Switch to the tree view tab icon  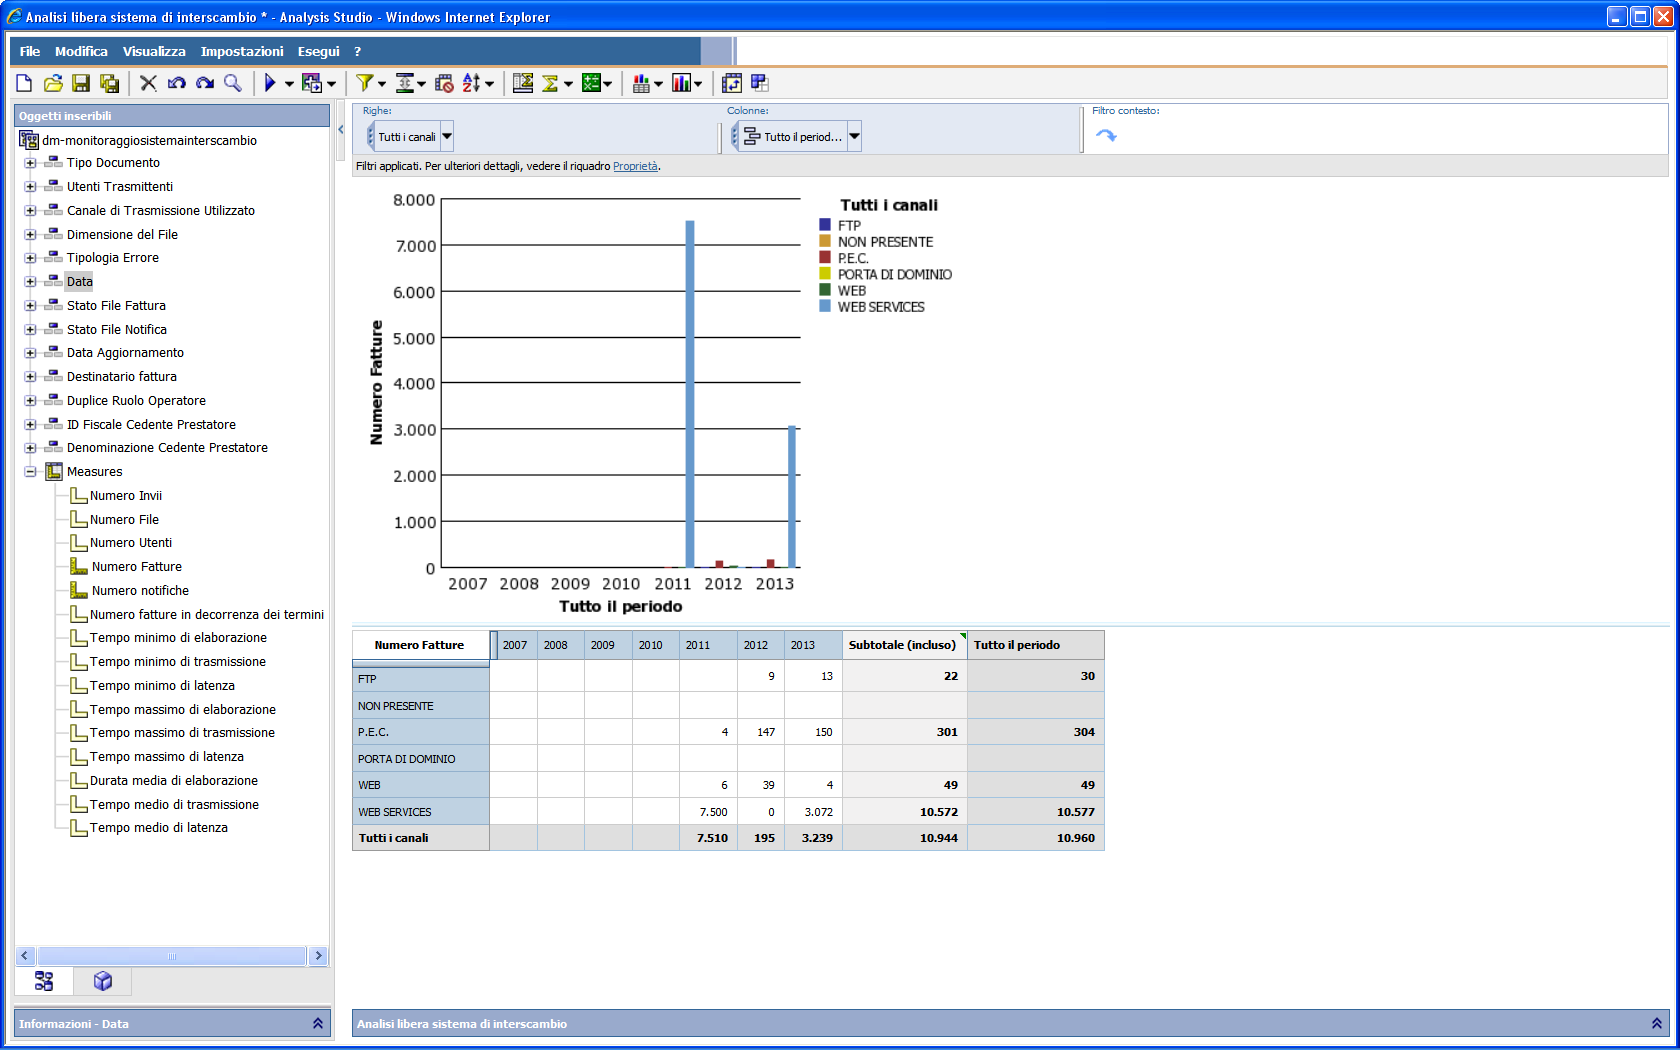[44, 981]
